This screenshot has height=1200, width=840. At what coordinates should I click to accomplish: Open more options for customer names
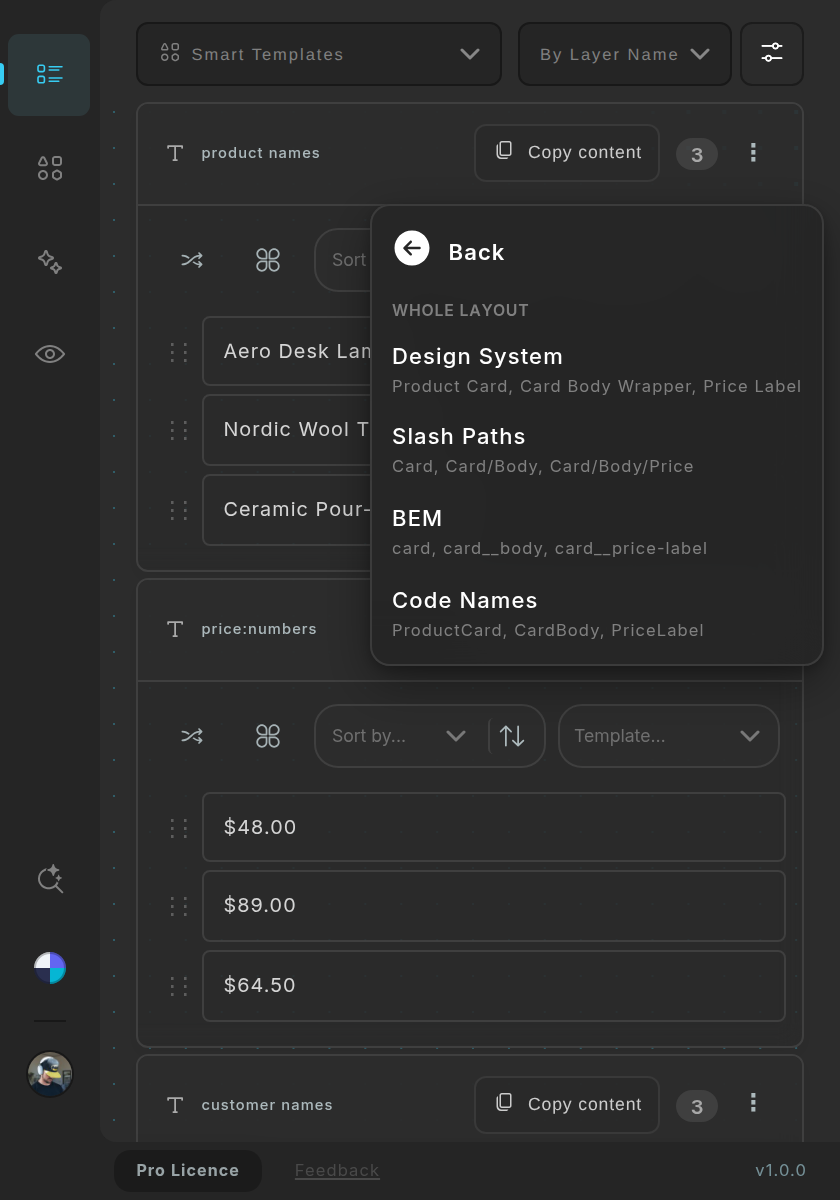coord(753,1102)
